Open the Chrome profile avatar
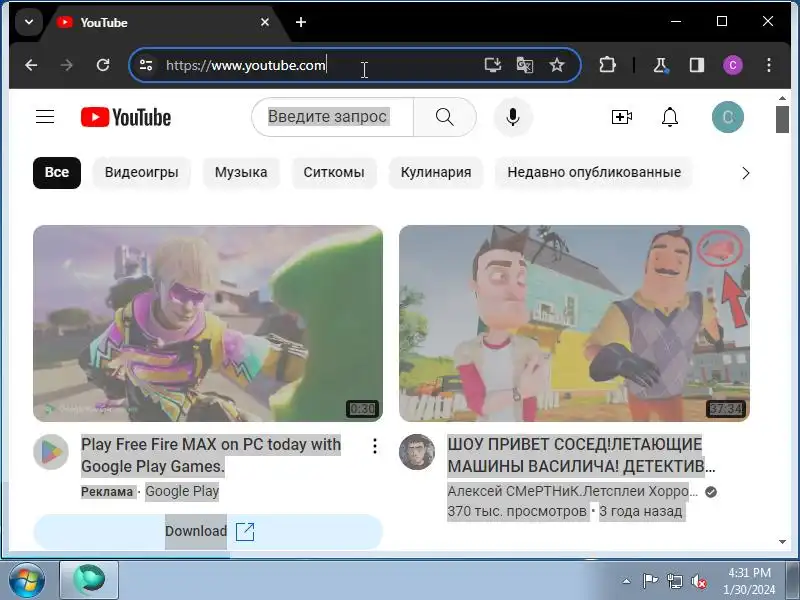The width and height of the screenshot is (800, 600). tap(733, 65)
